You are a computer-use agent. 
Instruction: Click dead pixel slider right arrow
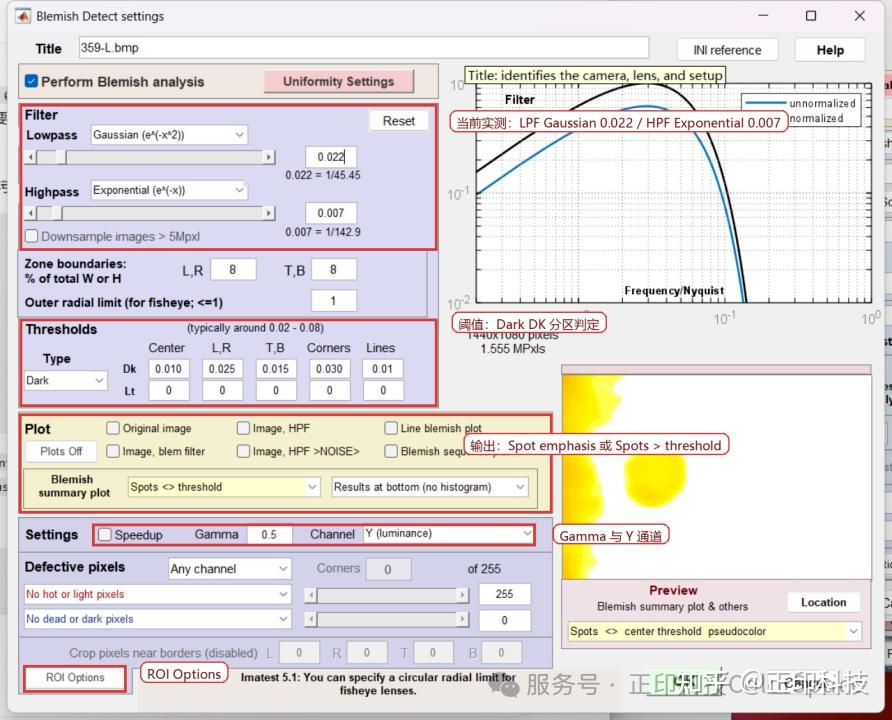point(463,619)
